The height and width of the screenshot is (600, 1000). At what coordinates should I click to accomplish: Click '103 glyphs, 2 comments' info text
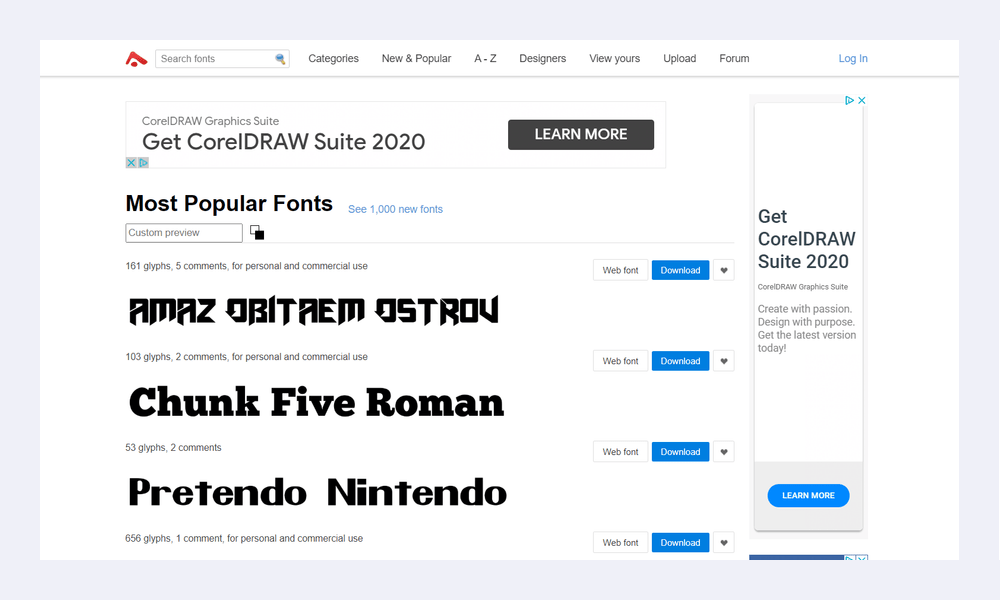tap(246, 357)
